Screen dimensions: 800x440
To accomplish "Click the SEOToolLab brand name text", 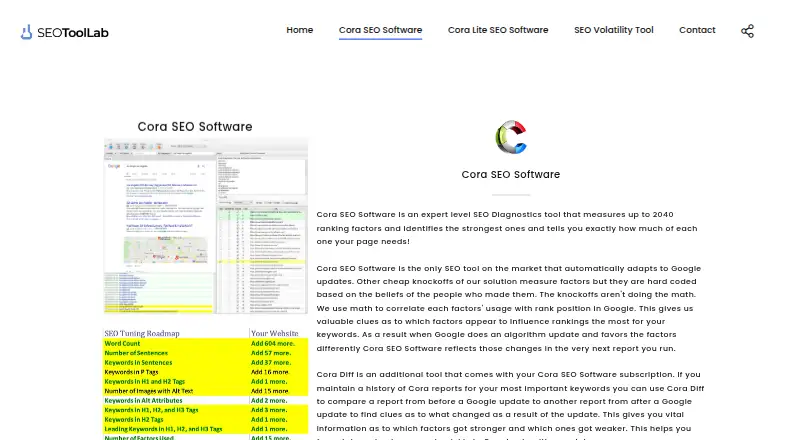I will click(x=73, y=33).
